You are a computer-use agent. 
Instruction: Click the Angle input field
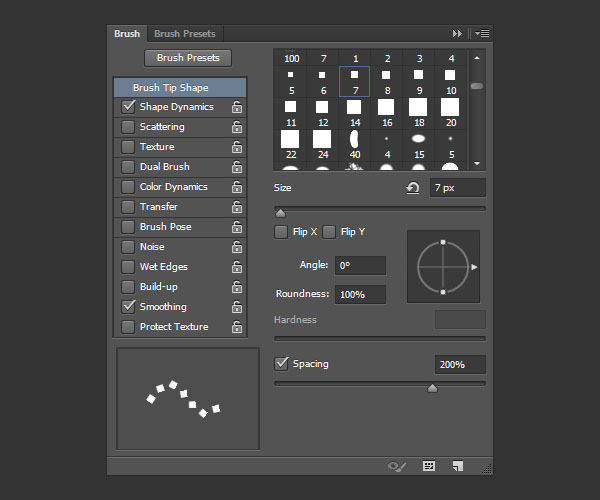point(360,266)
